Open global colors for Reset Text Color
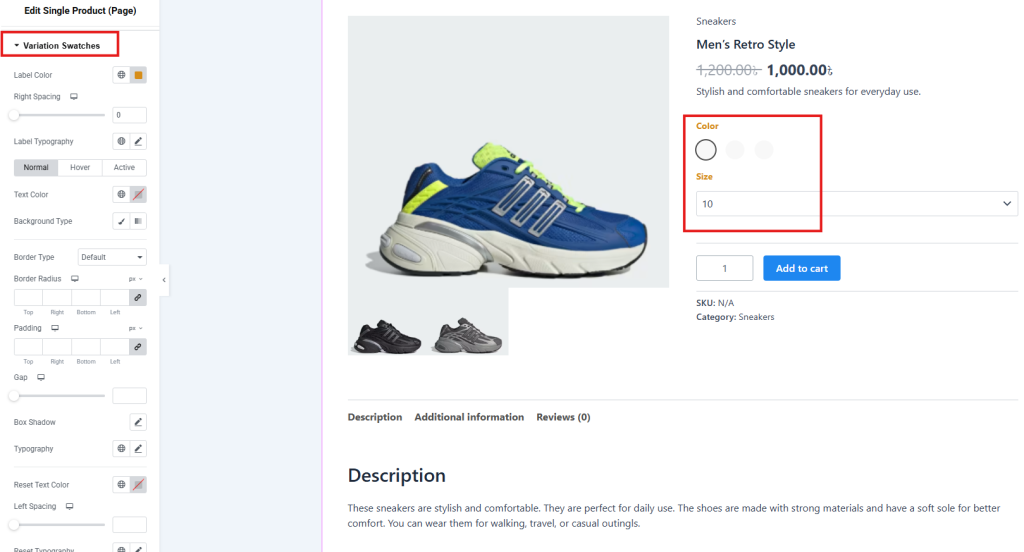 coord(121,485)
